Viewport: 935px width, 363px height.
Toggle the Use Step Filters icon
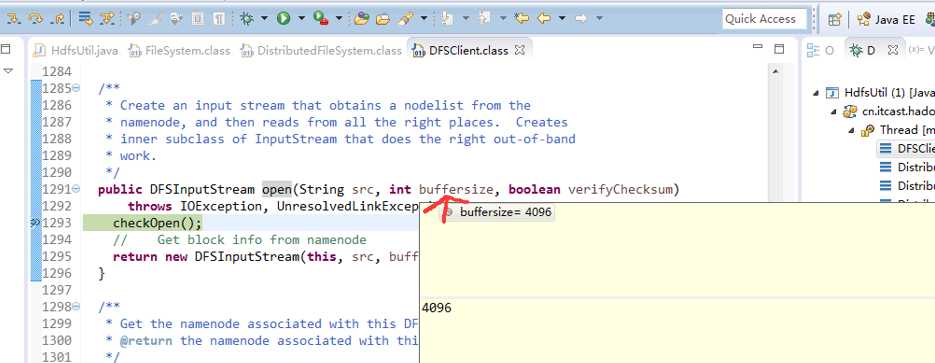pos(107,19)
